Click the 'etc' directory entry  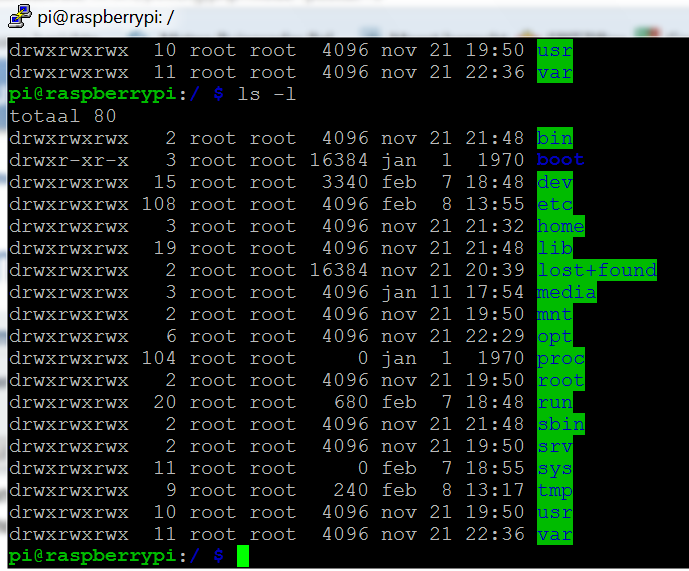click(555, 204)
